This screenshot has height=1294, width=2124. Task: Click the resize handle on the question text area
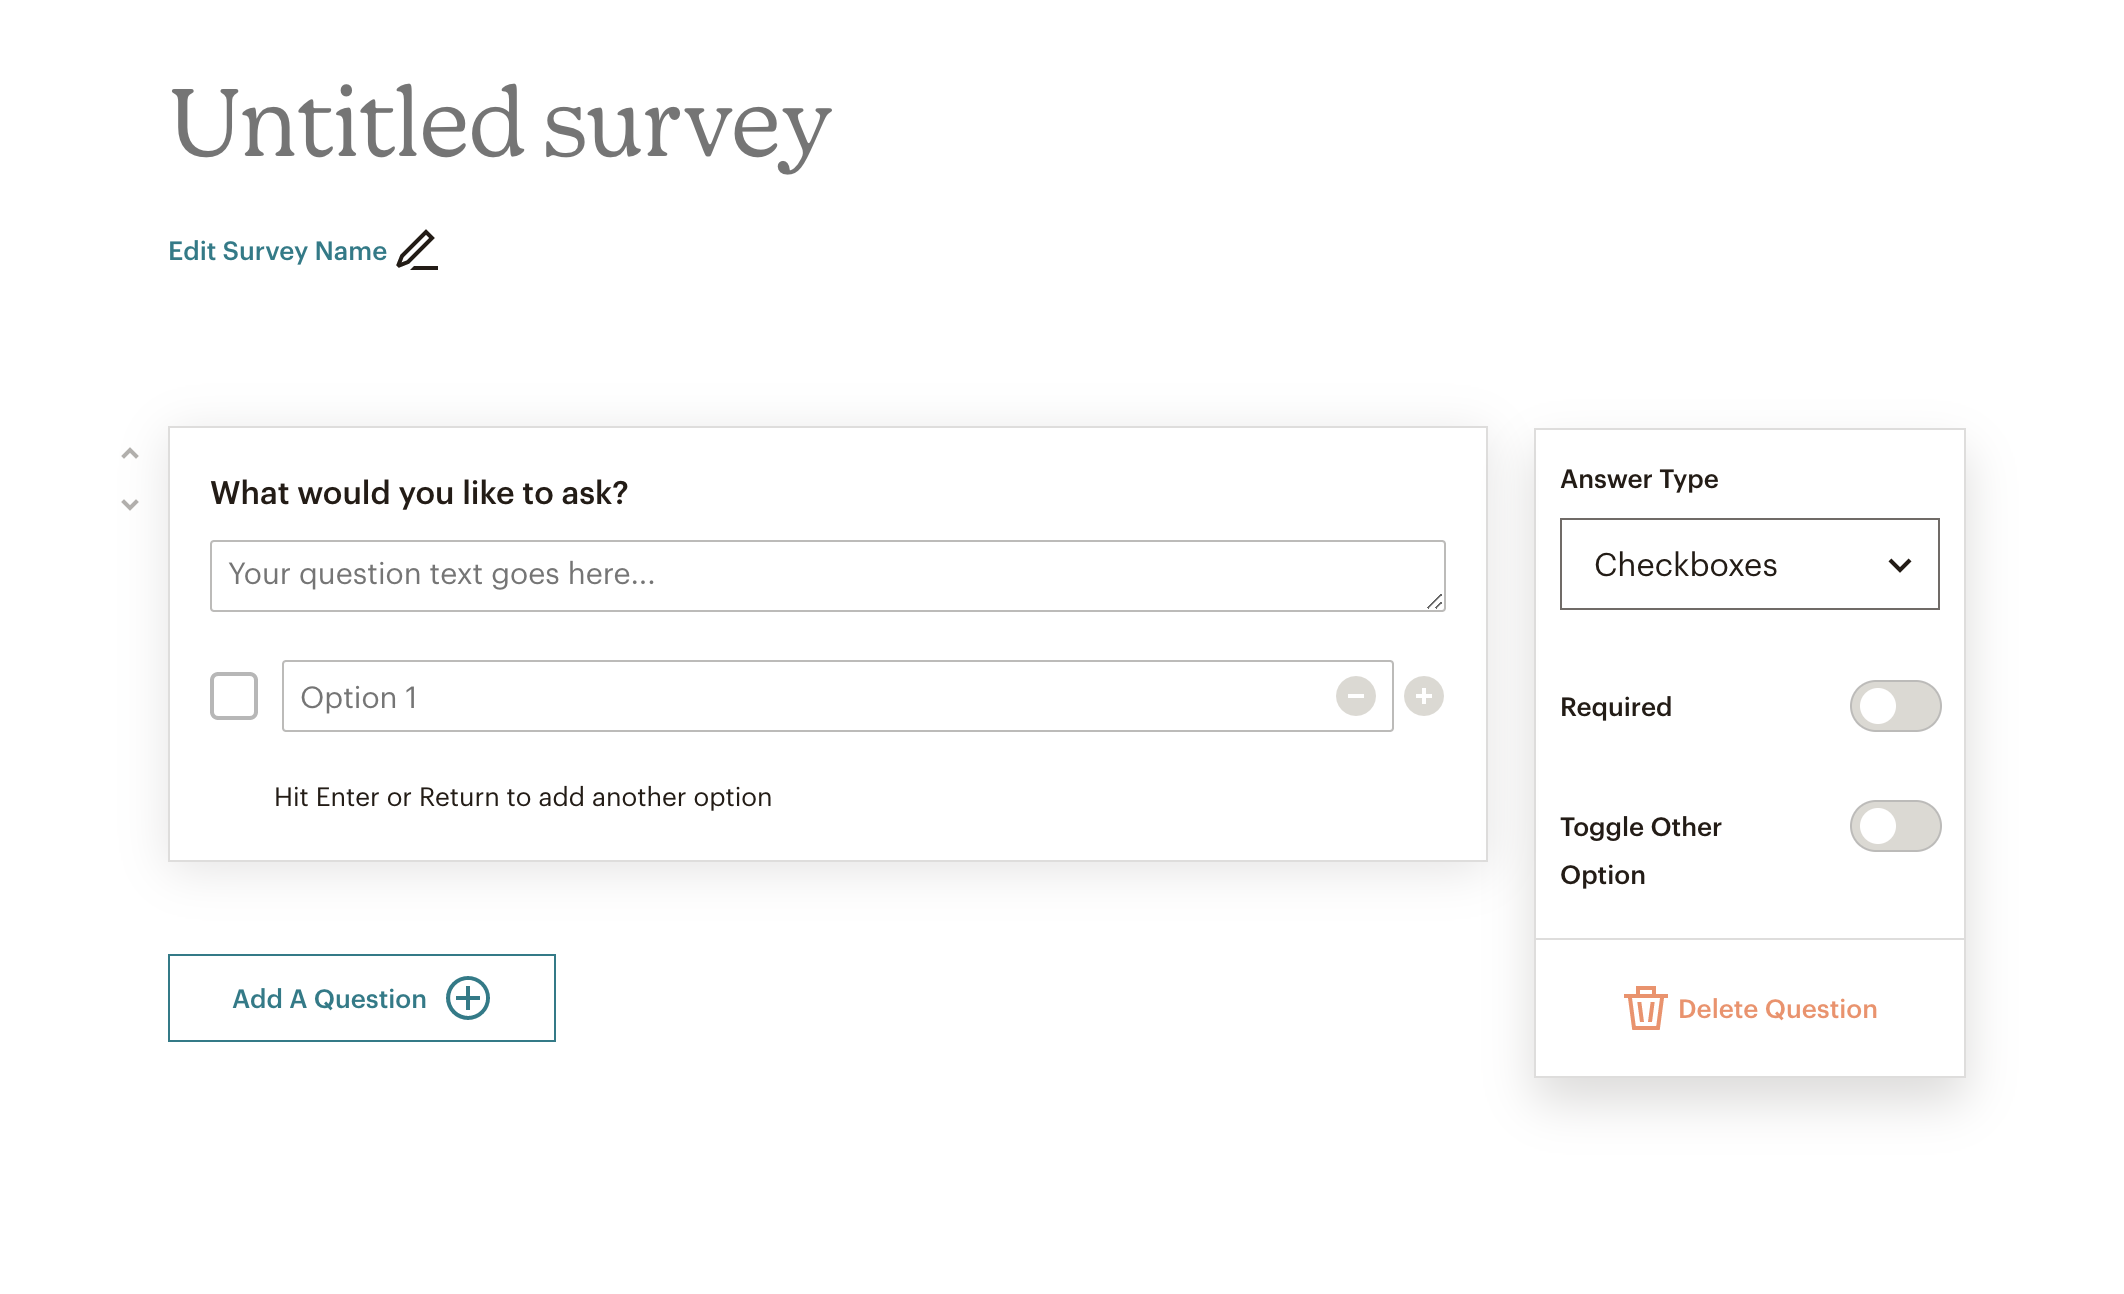click(1434, 602)
